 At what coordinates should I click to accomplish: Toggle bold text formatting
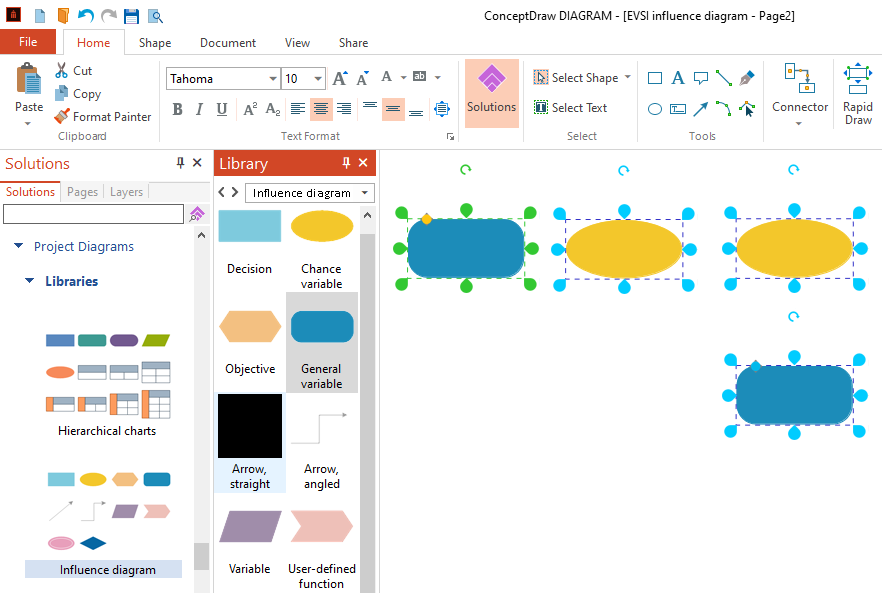177,109
